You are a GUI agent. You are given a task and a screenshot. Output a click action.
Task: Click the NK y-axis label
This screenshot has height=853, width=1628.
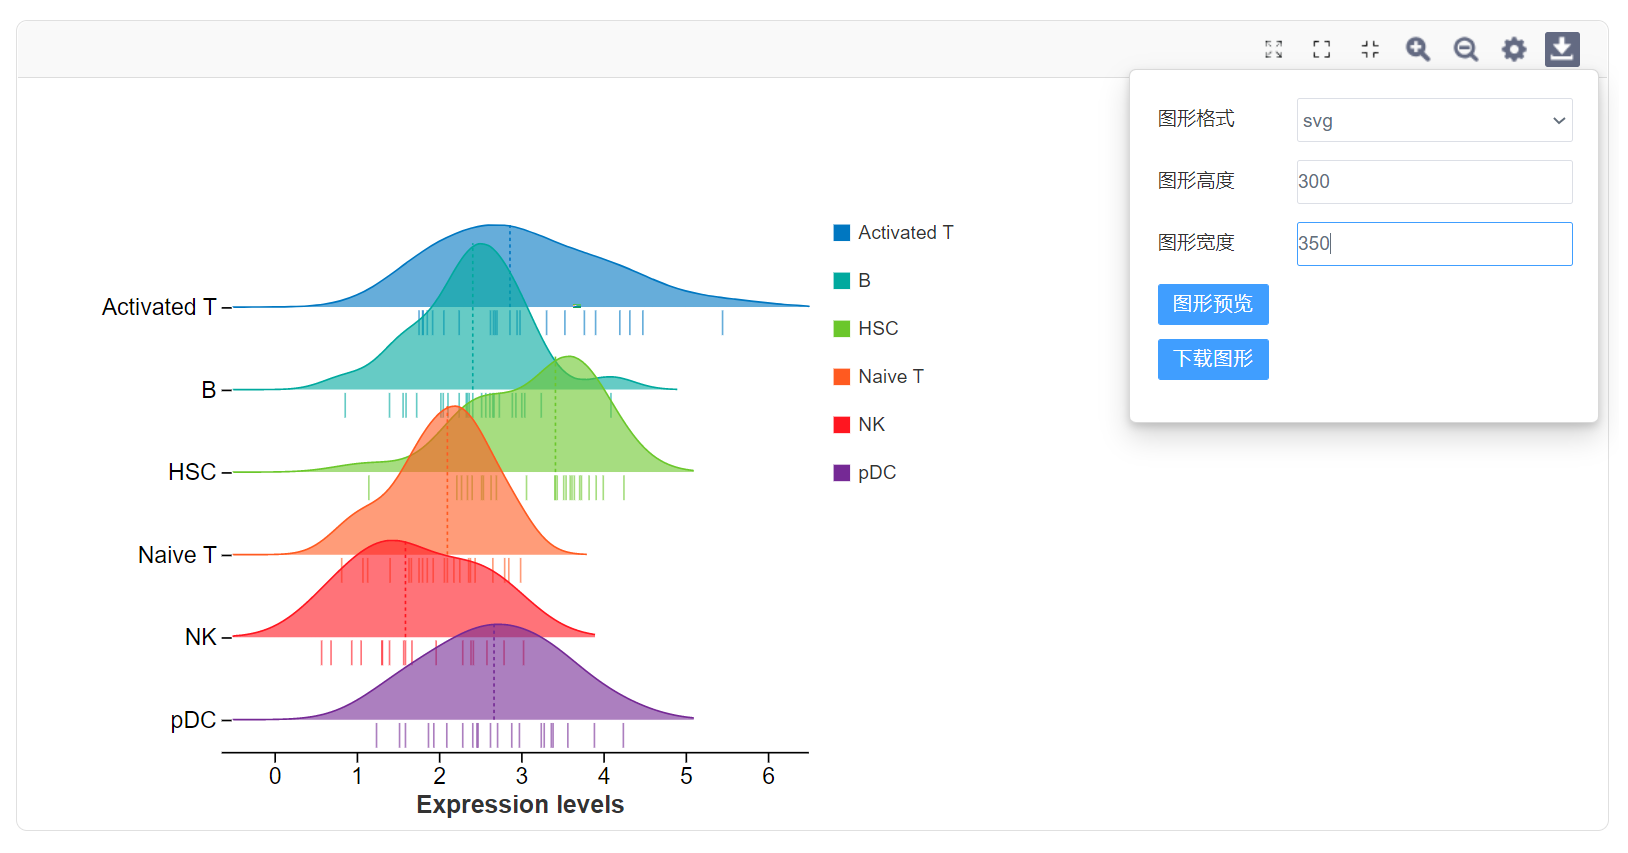pos(201,637)
